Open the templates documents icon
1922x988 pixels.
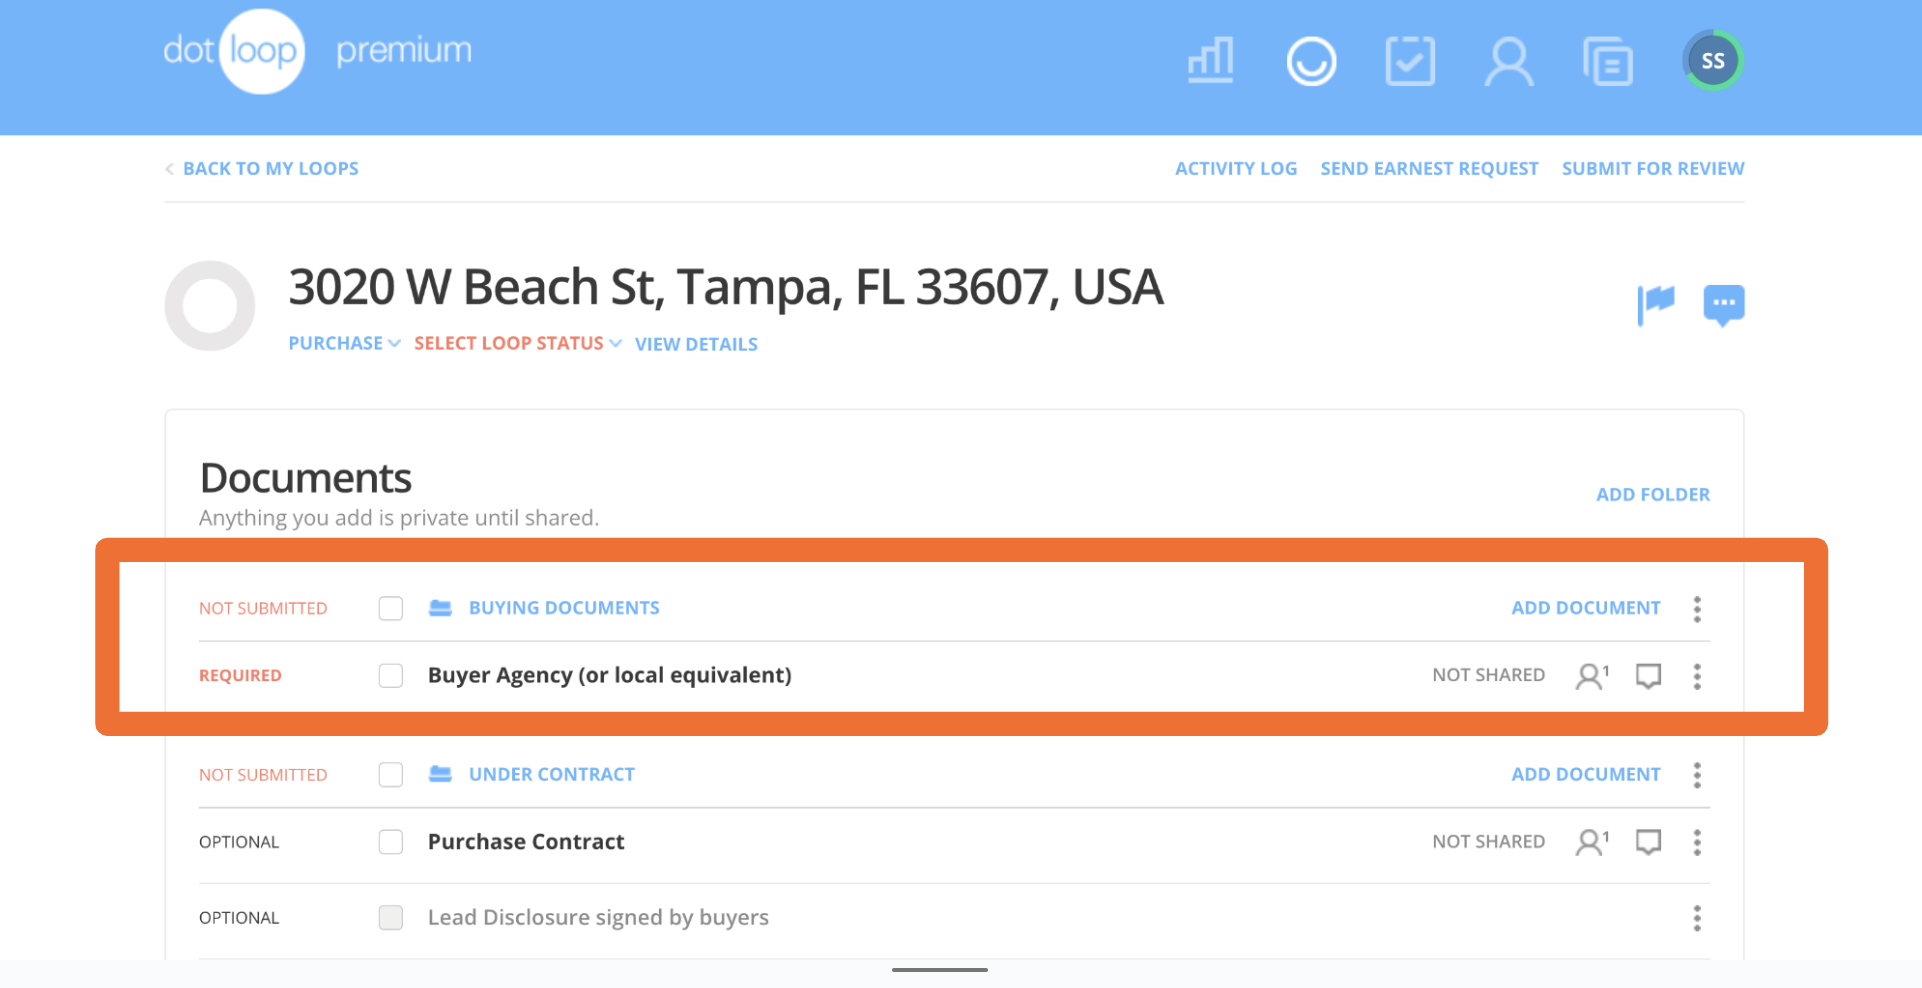(1608, 61)
